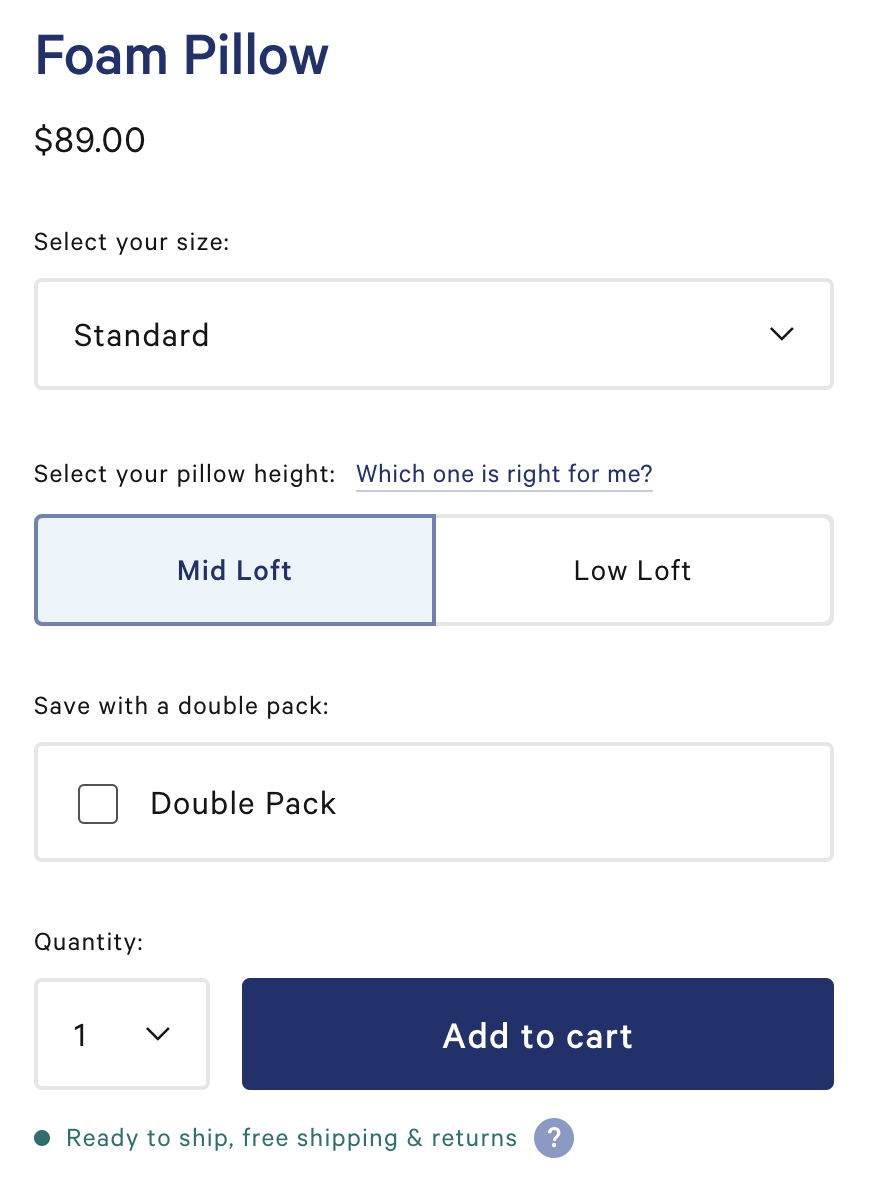Select the Mid Loft pillow height

[235, 570]
